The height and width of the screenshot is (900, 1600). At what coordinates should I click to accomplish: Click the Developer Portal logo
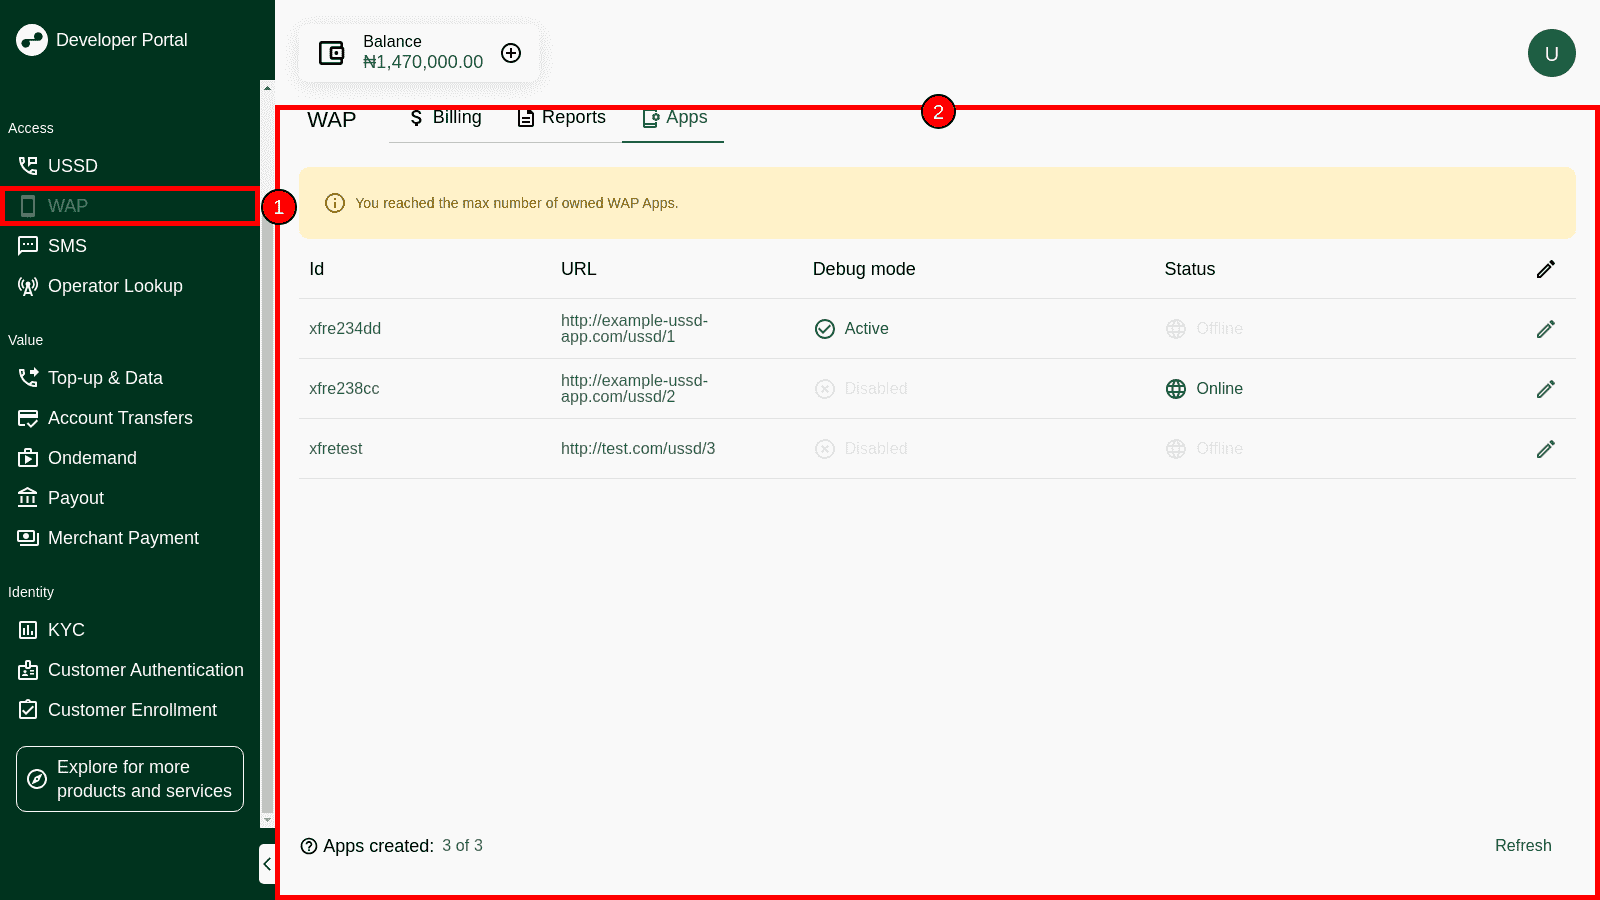coord(32,40)
